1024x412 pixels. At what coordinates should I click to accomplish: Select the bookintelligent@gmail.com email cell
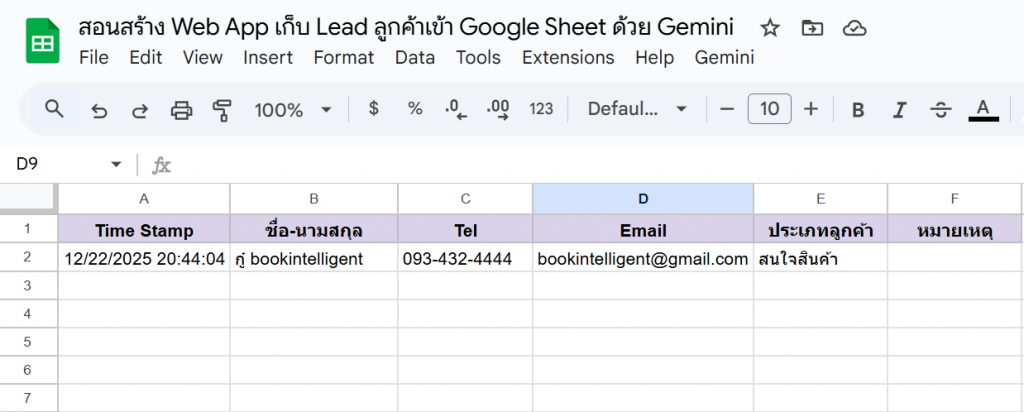point(642,259)
